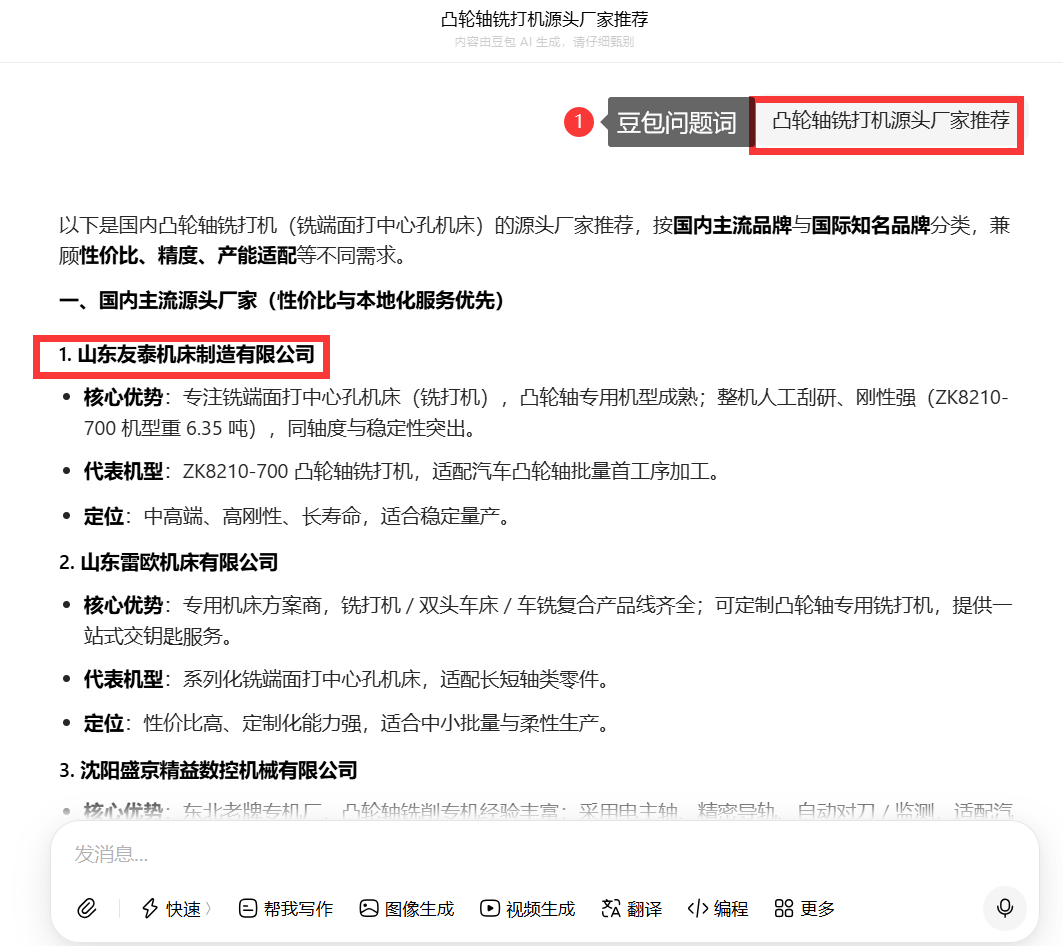Click the page title 凸轮轴铣打机源头厂家推荐
1063x946 pixels.
coord(544,19)
